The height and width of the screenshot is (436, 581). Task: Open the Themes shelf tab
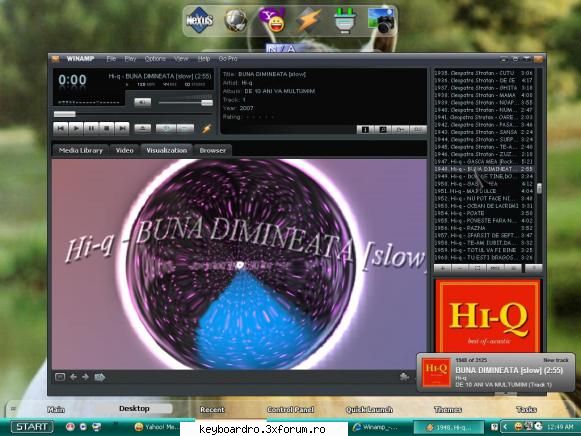coord(448,409)
